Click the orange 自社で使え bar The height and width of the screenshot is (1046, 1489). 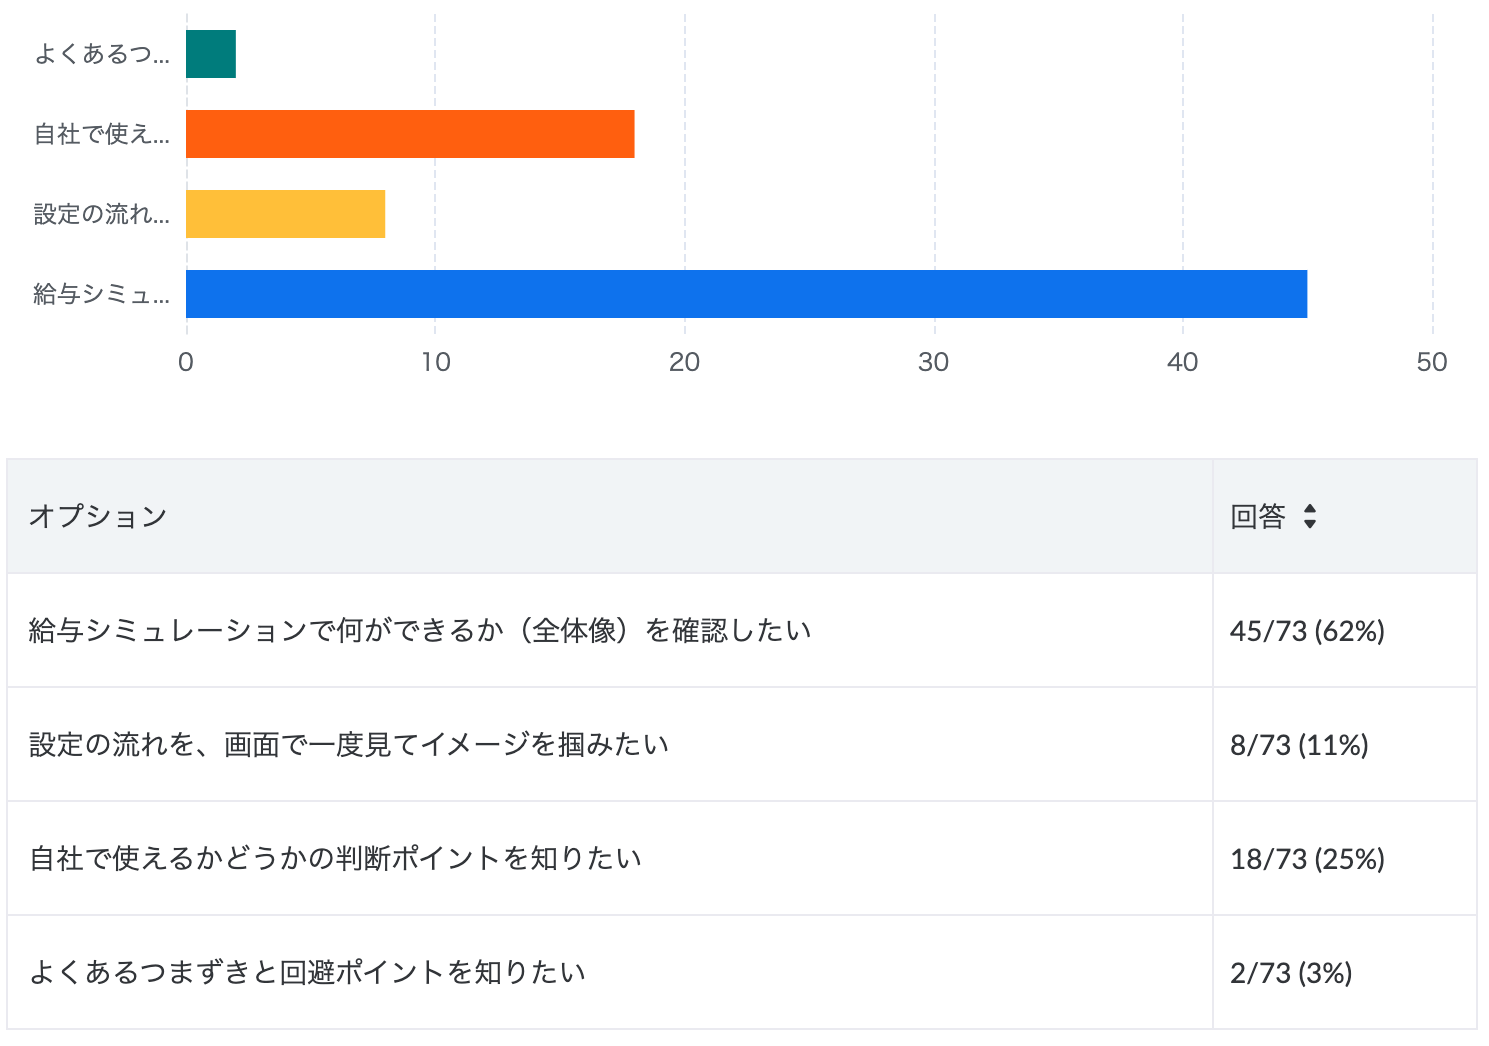(x=410, y=134)
